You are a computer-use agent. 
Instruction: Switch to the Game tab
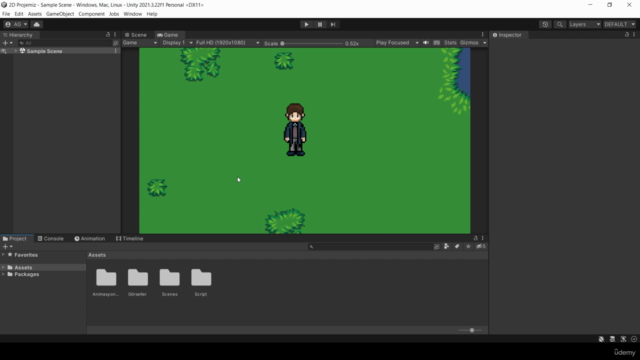pos(168,35)
